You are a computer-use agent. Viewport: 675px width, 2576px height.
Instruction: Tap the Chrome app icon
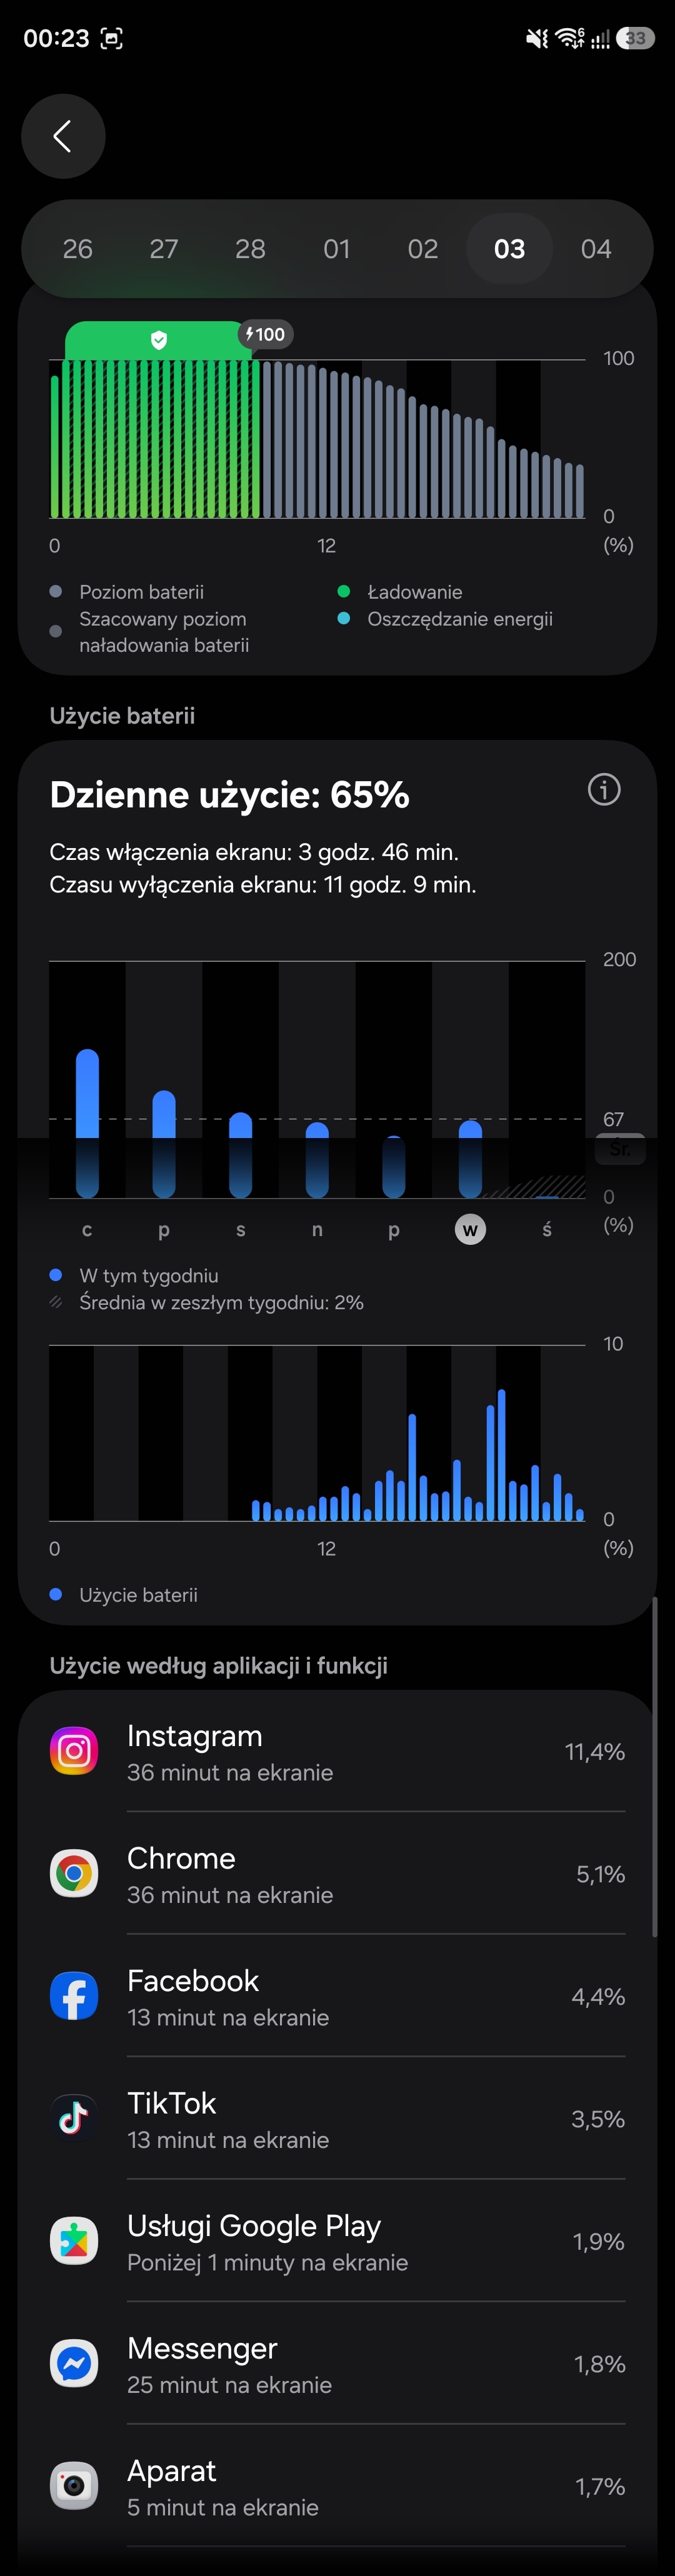pyautogui.click(x=74, y=1874)
